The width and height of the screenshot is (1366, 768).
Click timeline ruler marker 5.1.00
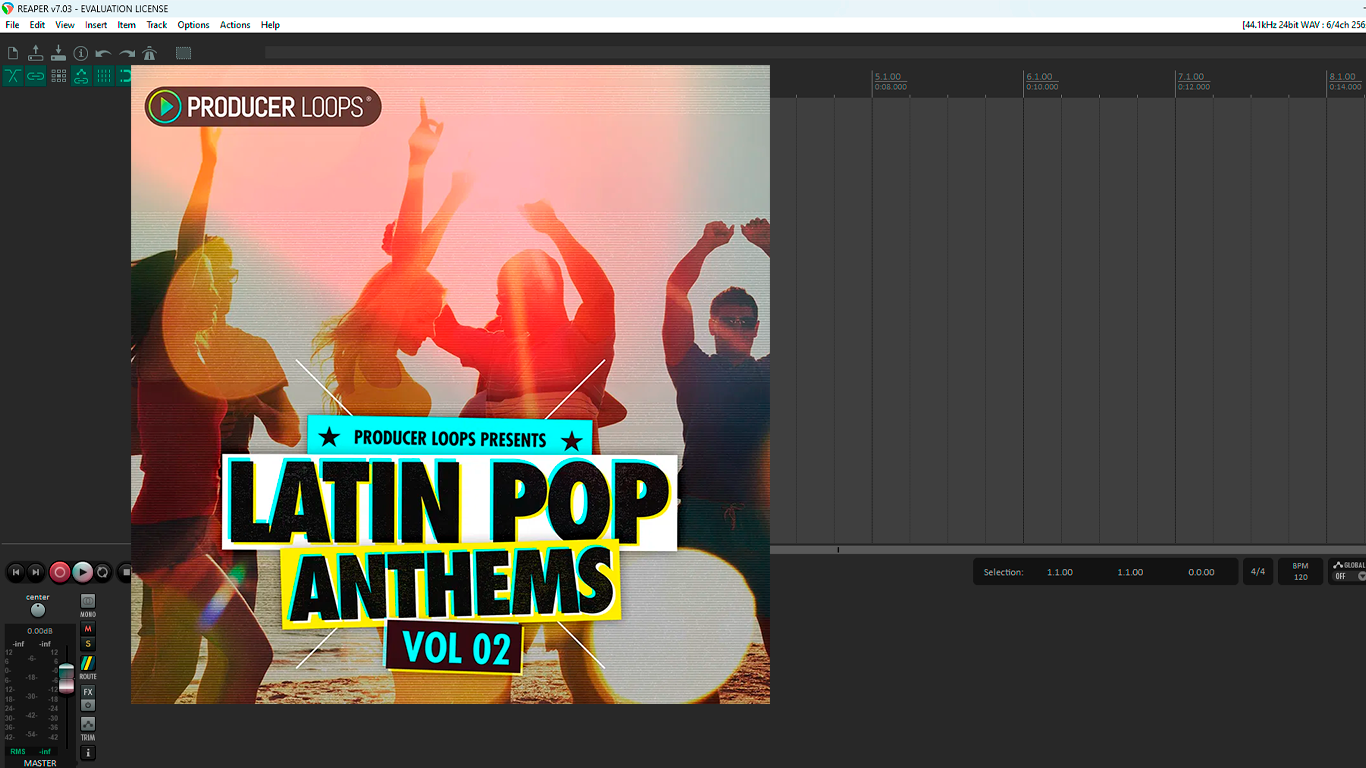click(888, 77)
